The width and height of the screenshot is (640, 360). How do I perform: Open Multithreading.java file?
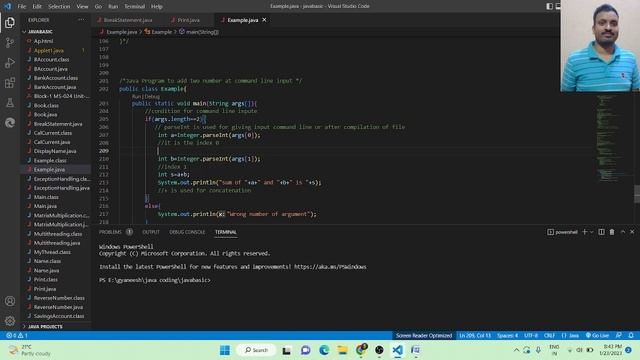coord(56,243)
